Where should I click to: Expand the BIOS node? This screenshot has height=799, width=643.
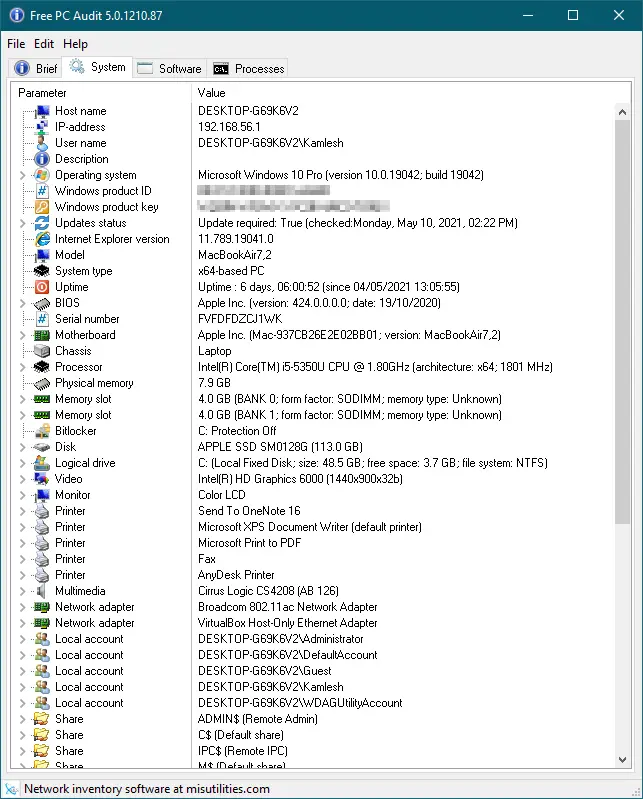[x=22, y=303]
